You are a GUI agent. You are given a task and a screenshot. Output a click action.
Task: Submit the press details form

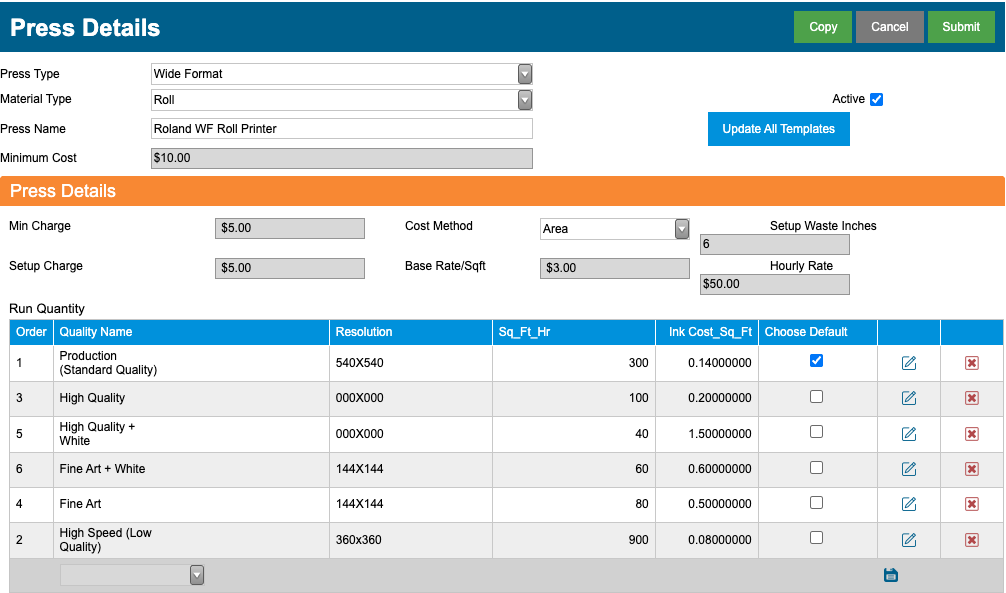tap(960, 27)
